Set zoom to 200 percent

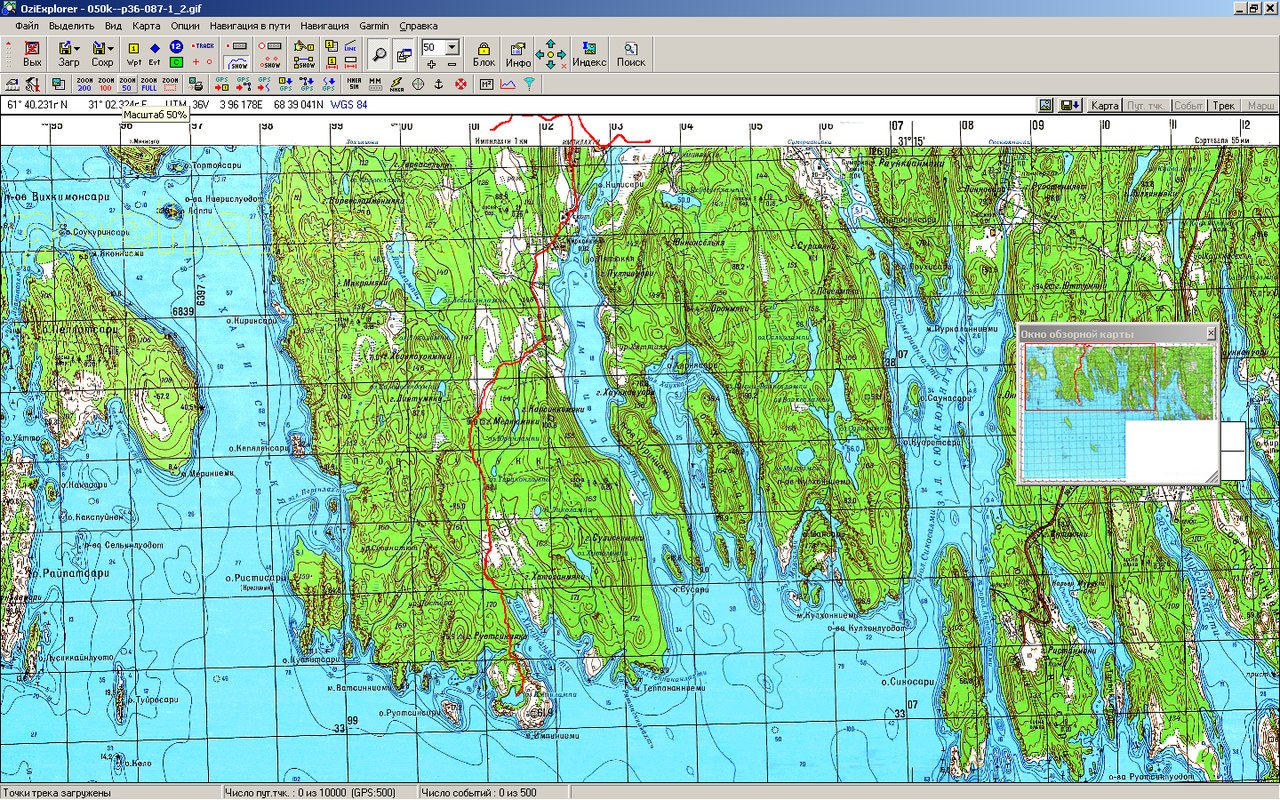click(84, 84)
